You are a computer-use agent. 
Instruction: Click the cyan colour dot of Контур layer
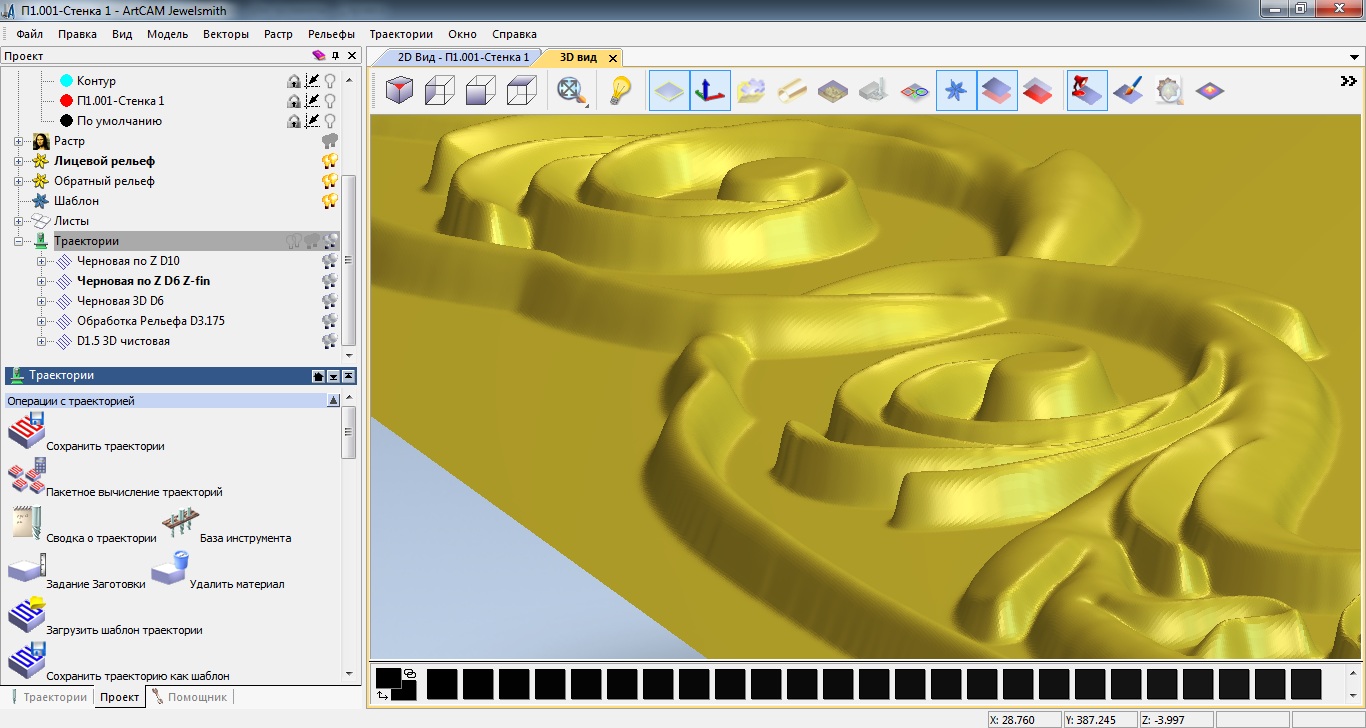tap(66, 80)
